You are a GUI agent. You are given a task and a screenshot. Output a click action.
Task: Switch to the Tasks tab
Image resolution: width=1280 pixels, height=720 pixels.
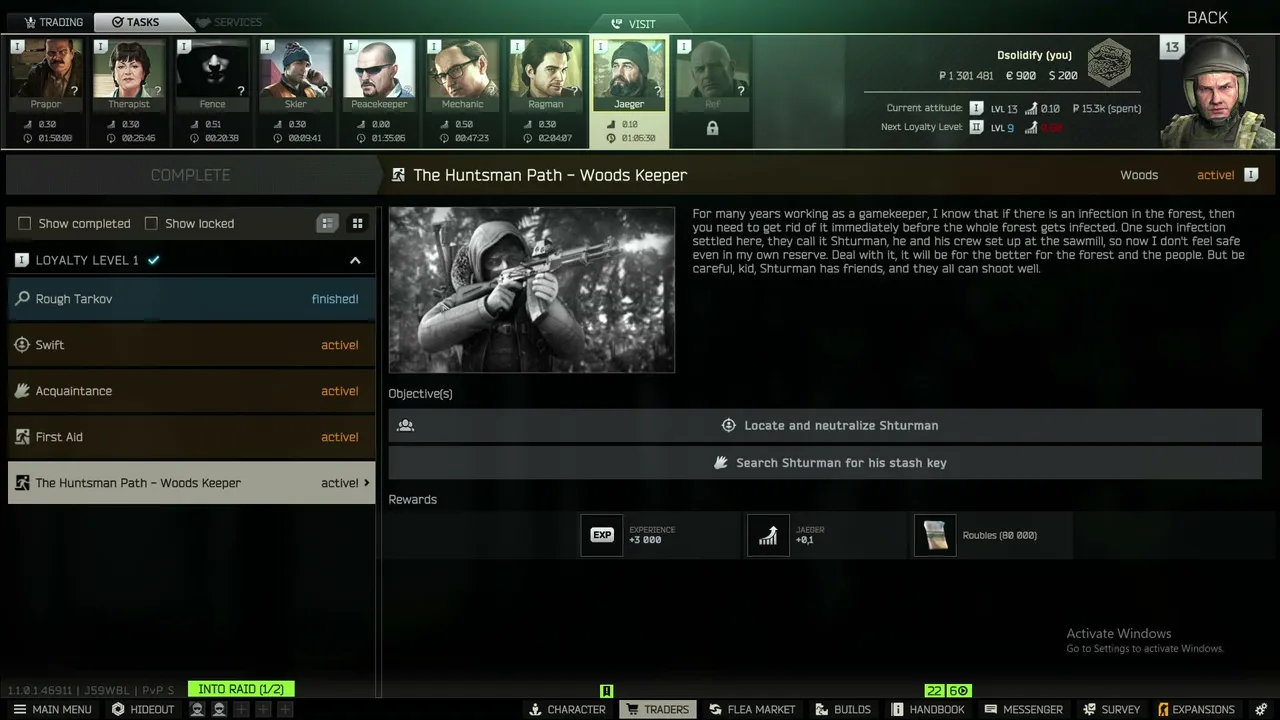pos(136,22)
